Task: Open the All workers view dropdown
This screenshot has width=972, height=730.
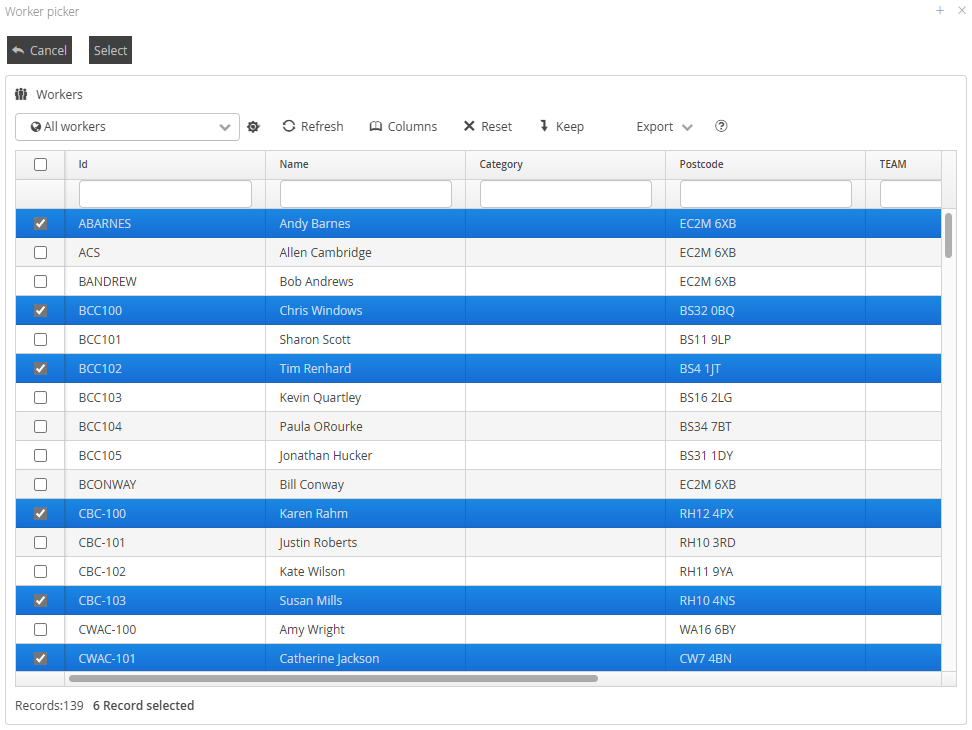Action: coord(127,126)
